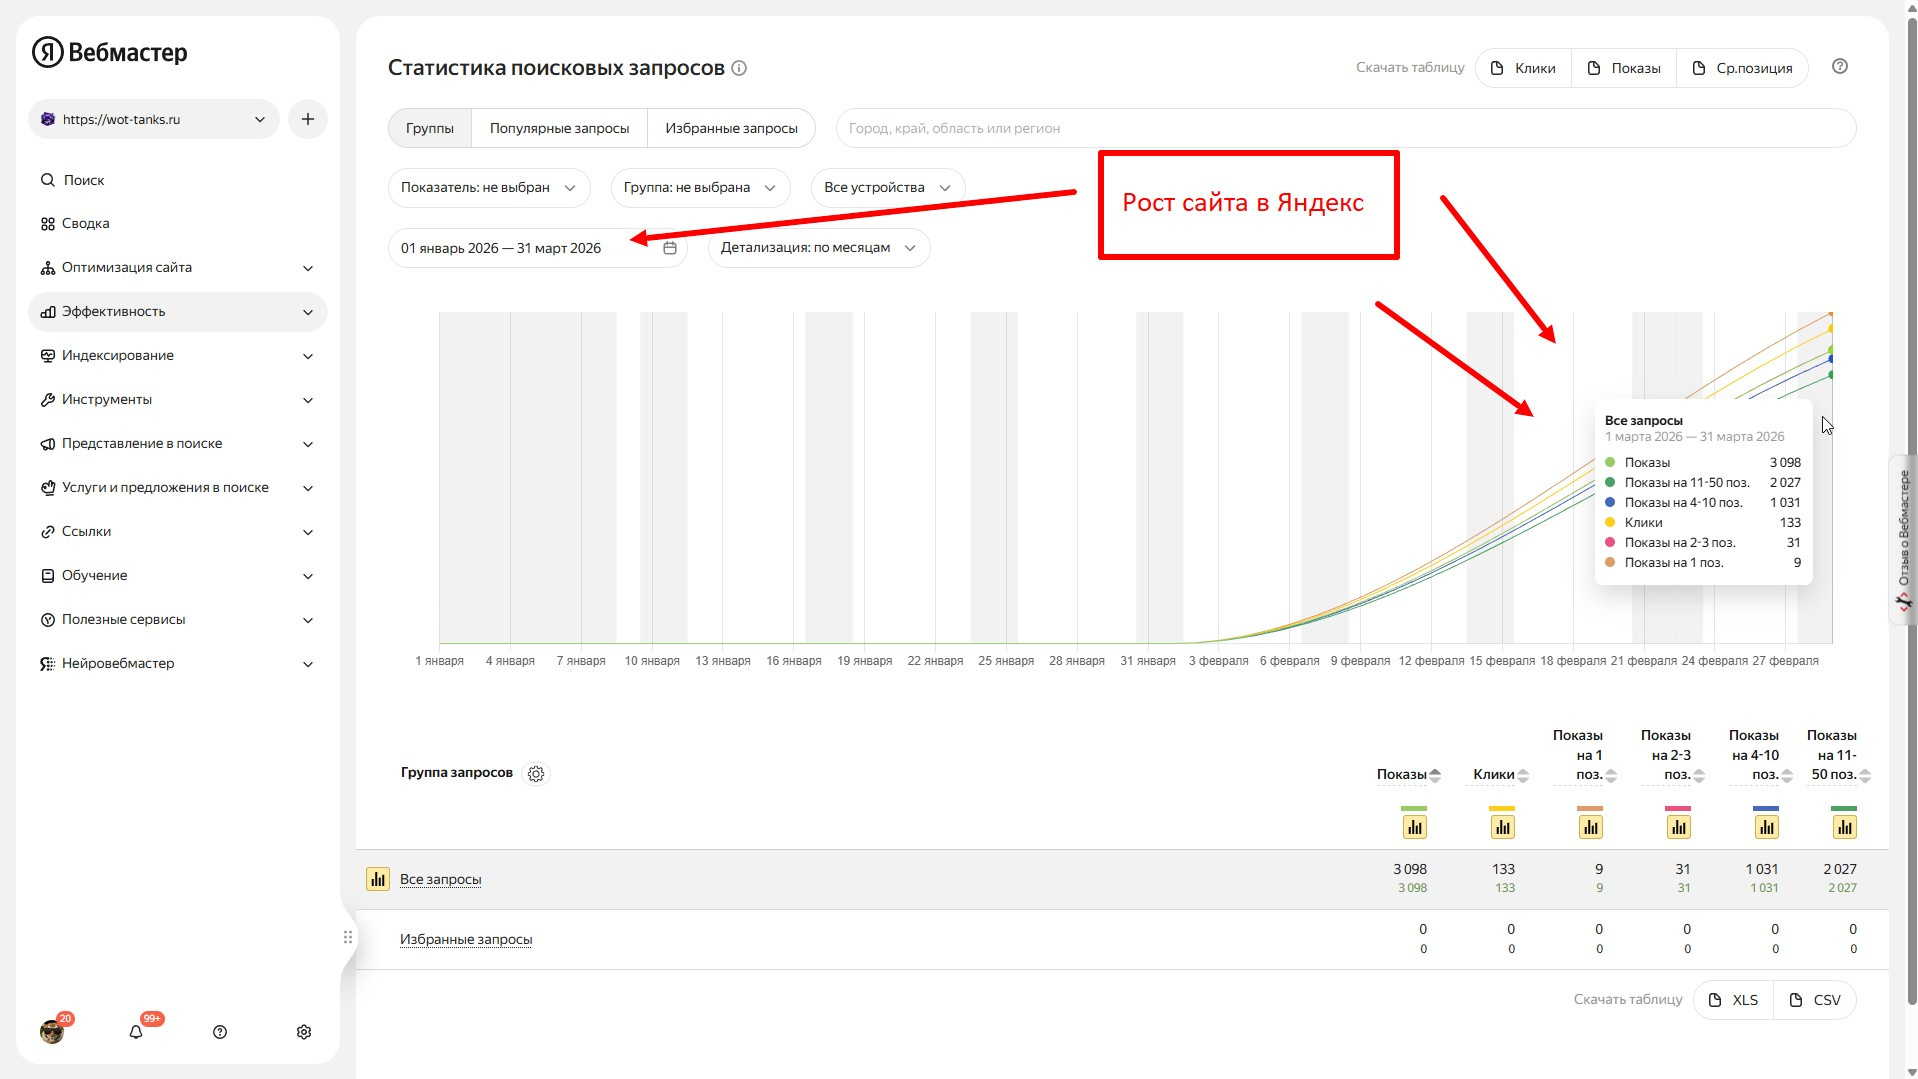Screen dimensions: 1918x1079
Task: Expand Обучение menu
Action: coord(178,576)
